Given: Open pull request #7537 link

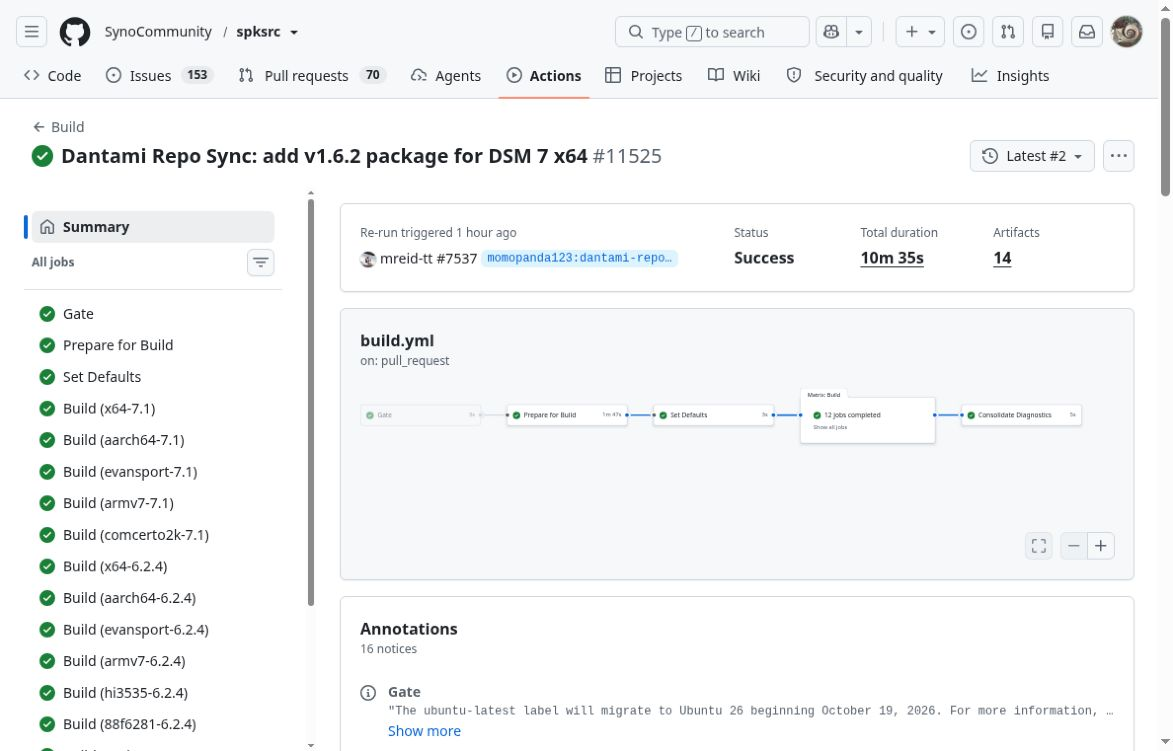Looking at the screenshot, I should [x=456, y=259].
